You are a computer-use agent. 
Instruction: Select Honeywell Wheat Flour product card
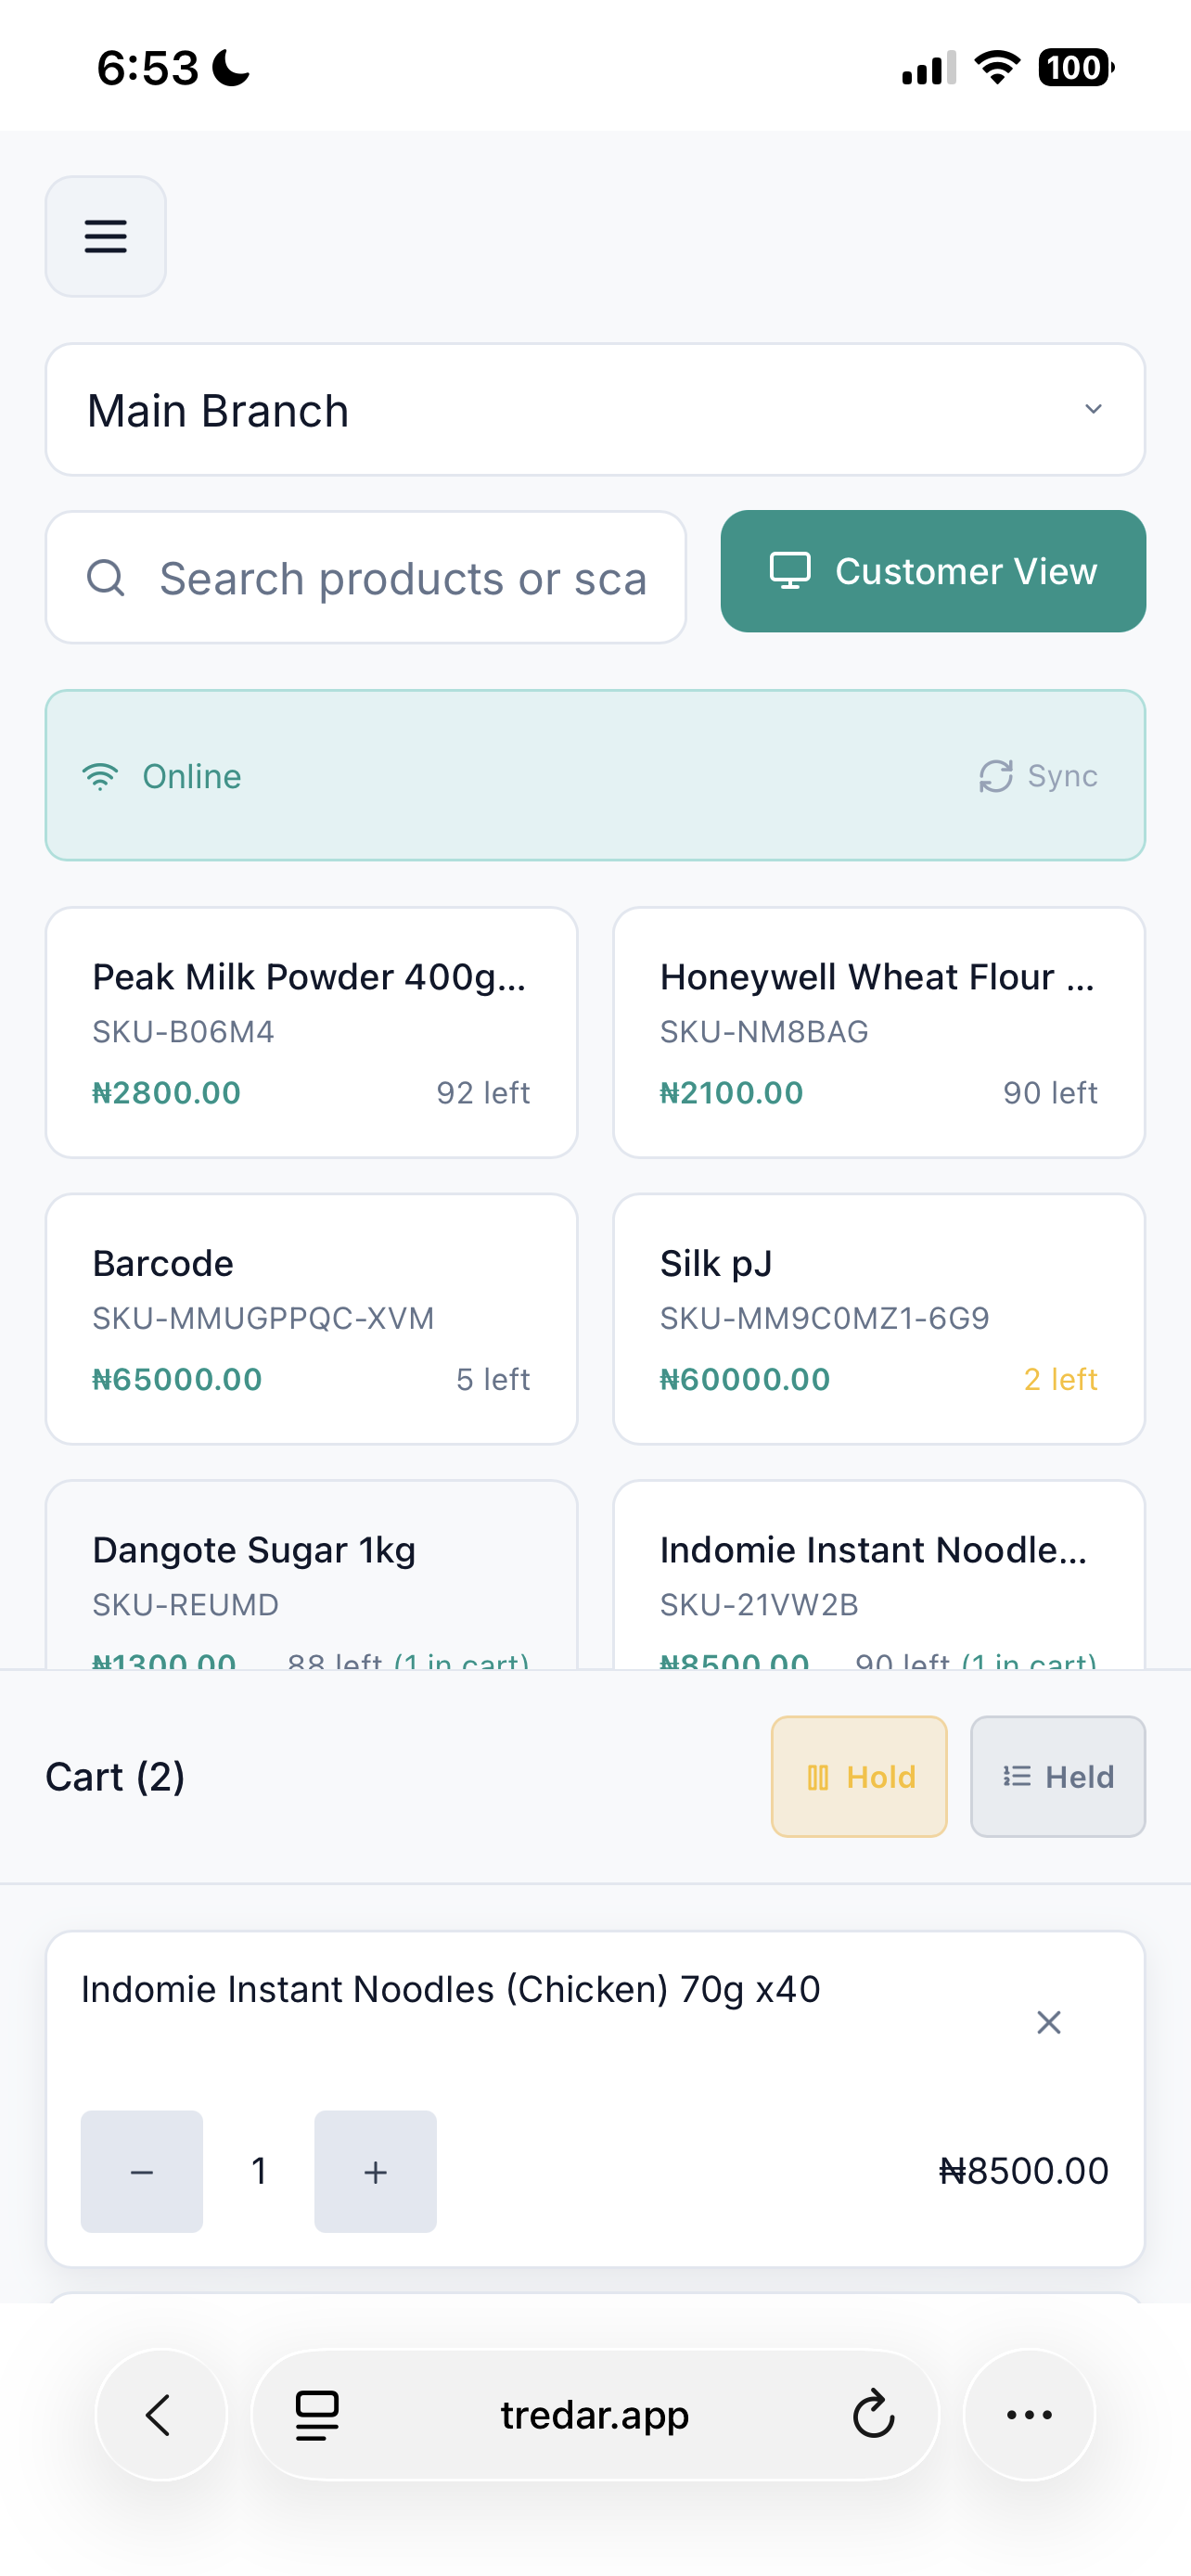click(878, 1032)
